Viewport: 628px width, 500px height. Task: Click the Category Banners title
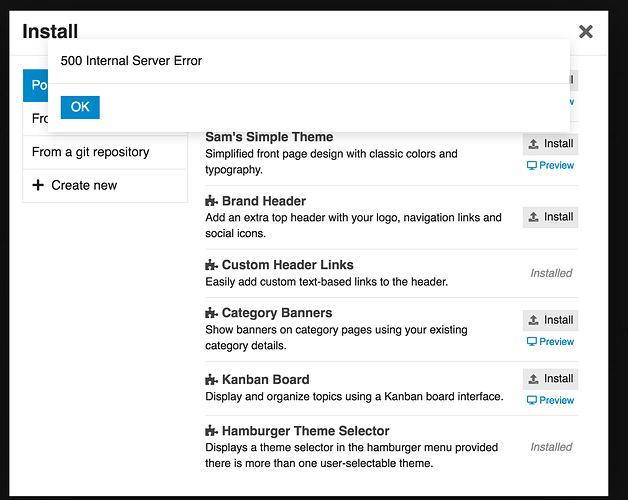coord(277,313)
